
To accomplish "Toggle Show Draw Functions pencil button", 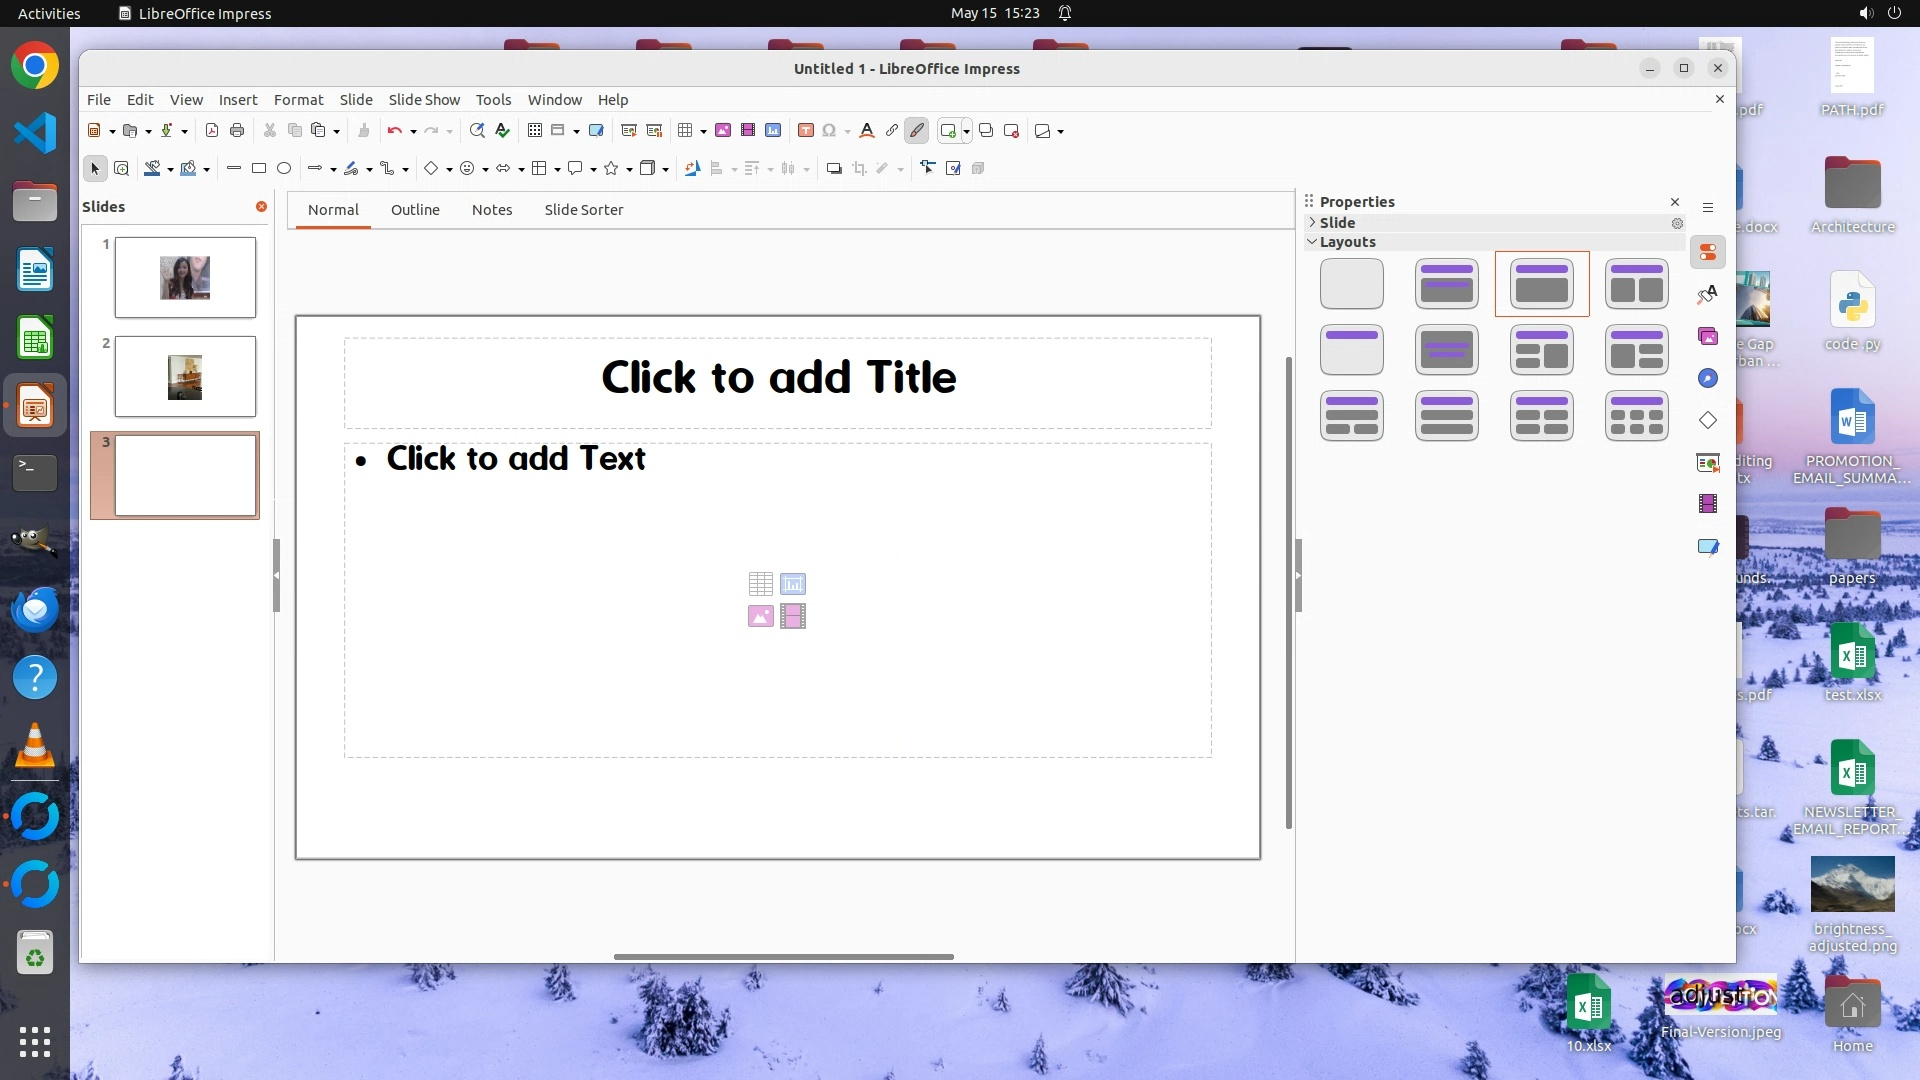I will [916, 131].
